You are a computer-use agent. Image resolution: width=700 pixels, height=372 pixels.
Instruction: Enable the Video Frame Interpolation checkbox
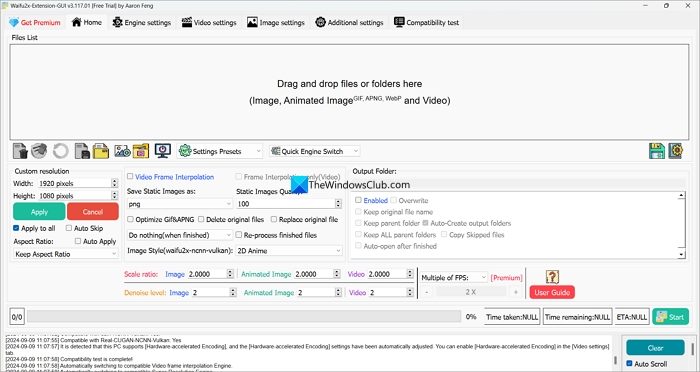click(130, 177)
